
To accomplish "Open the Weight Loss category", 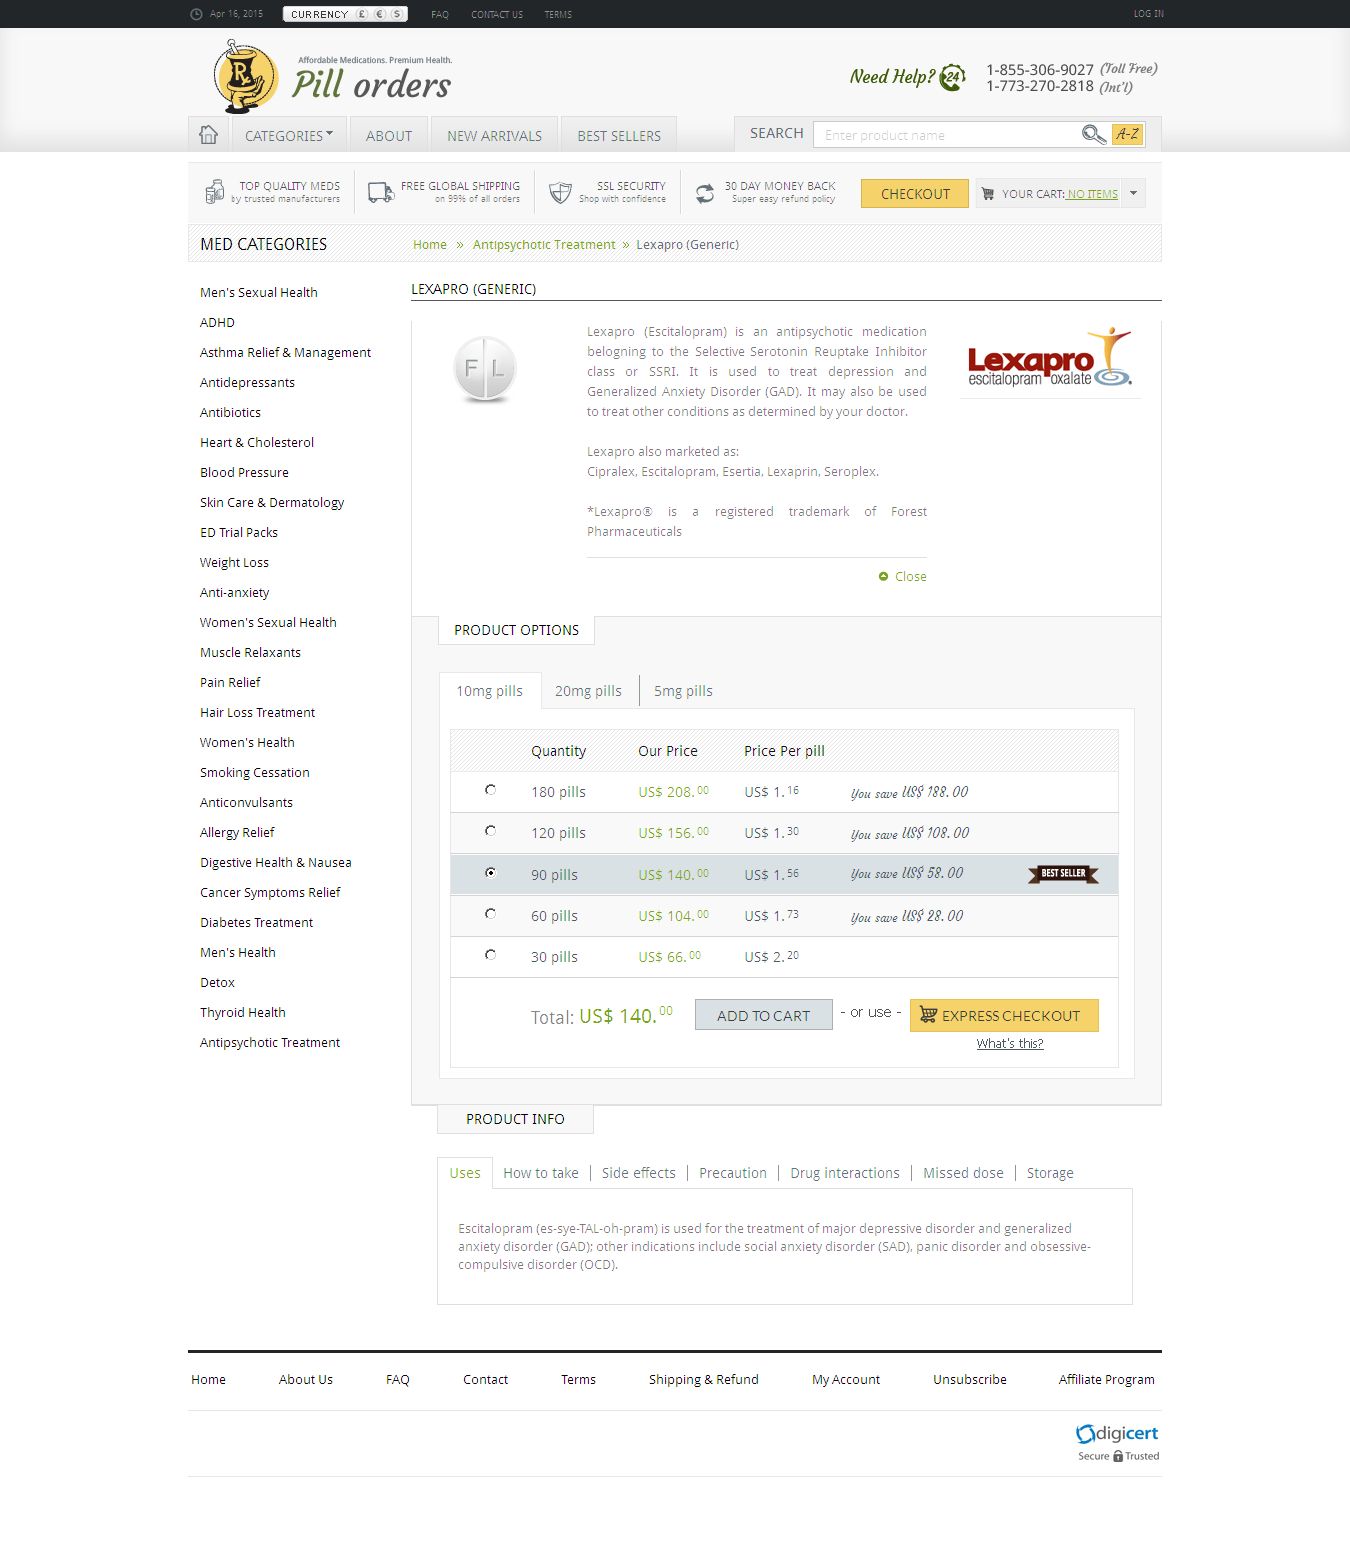I will coord(234,562).
